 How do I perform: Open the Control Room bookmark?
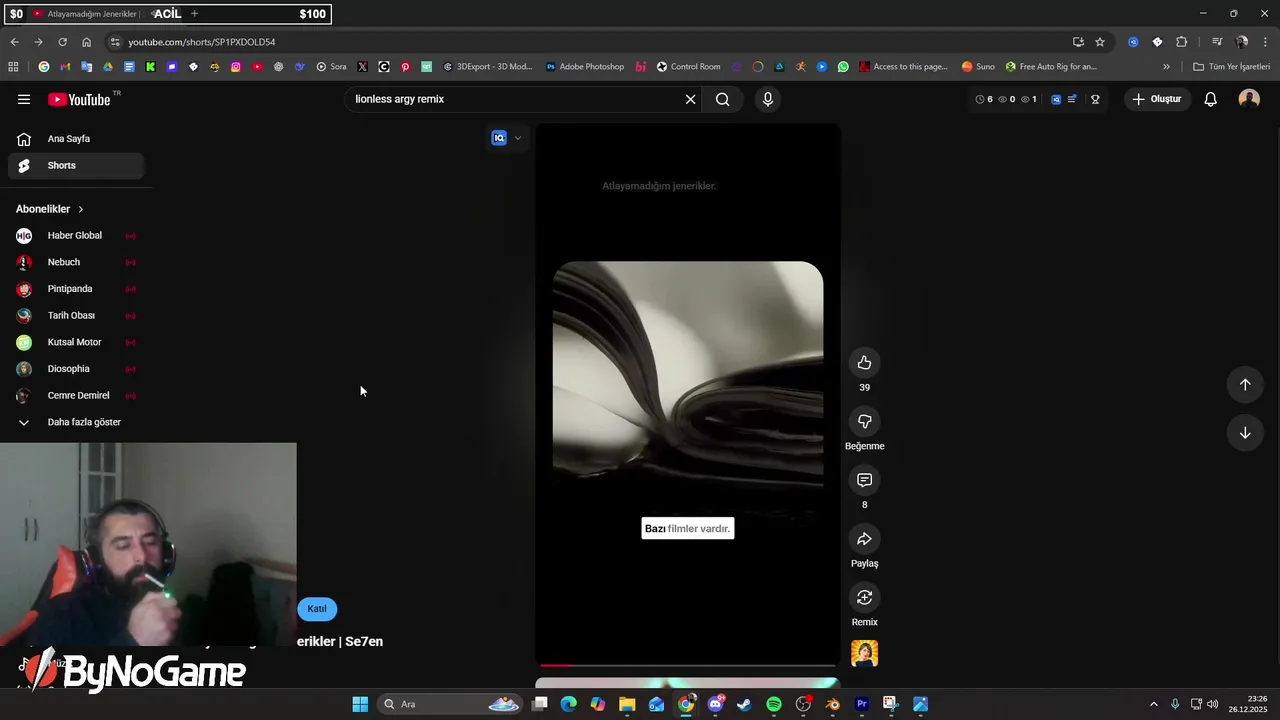tap(688, 67)
